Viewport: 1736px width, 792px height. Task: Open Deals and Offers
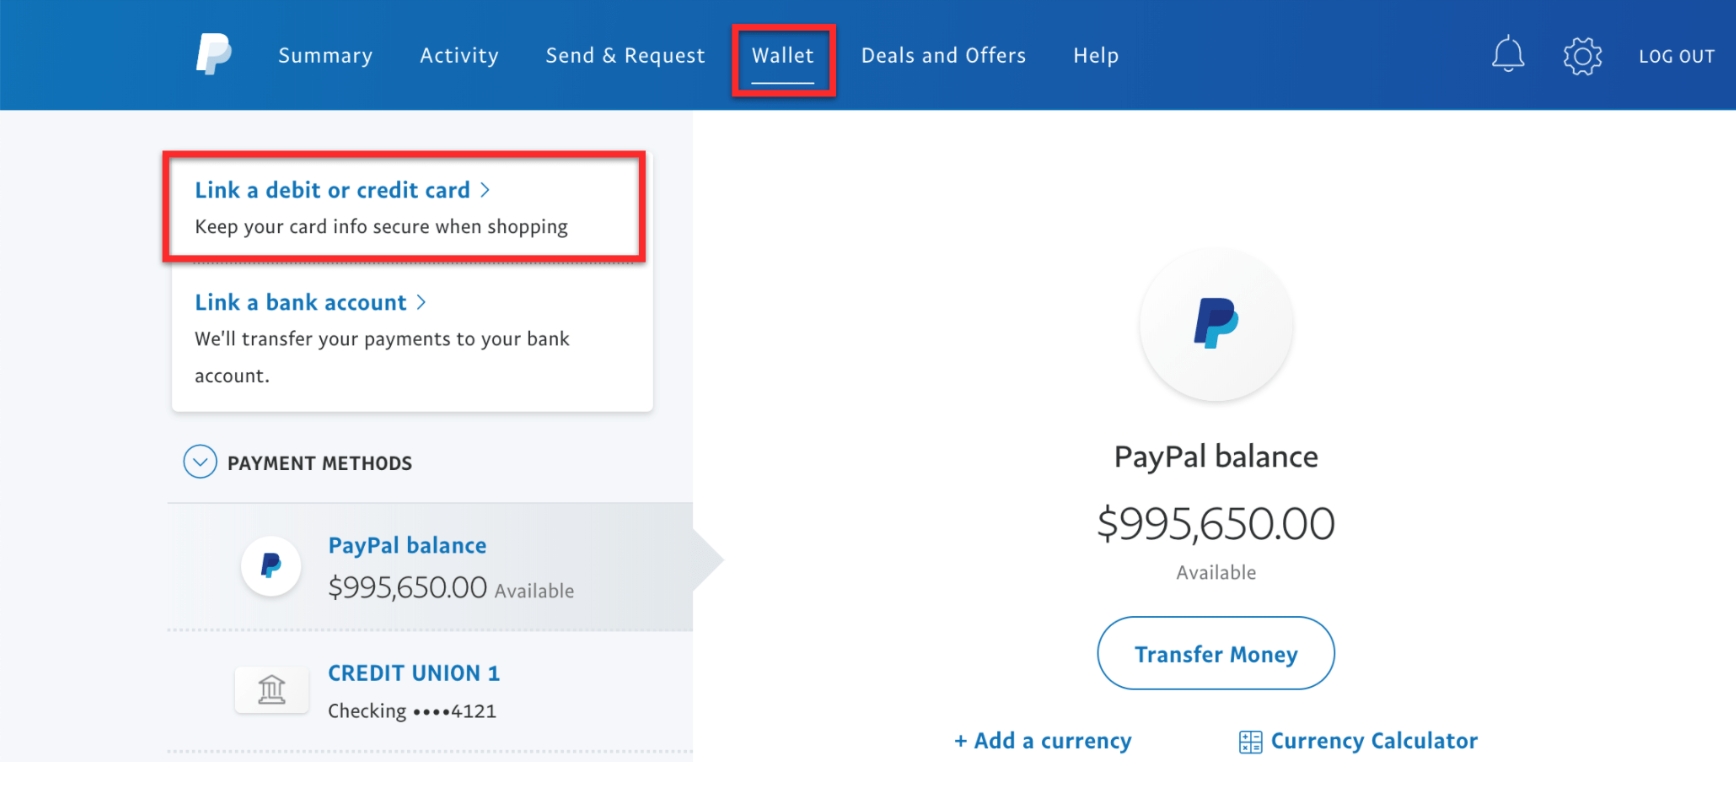pyautogui.click(x=944, y=56)
